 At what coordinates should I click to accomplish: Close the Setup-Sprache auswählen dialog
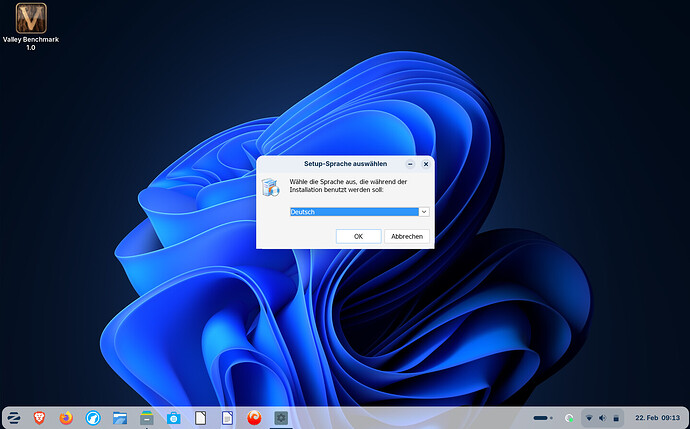tap(425, 163)
